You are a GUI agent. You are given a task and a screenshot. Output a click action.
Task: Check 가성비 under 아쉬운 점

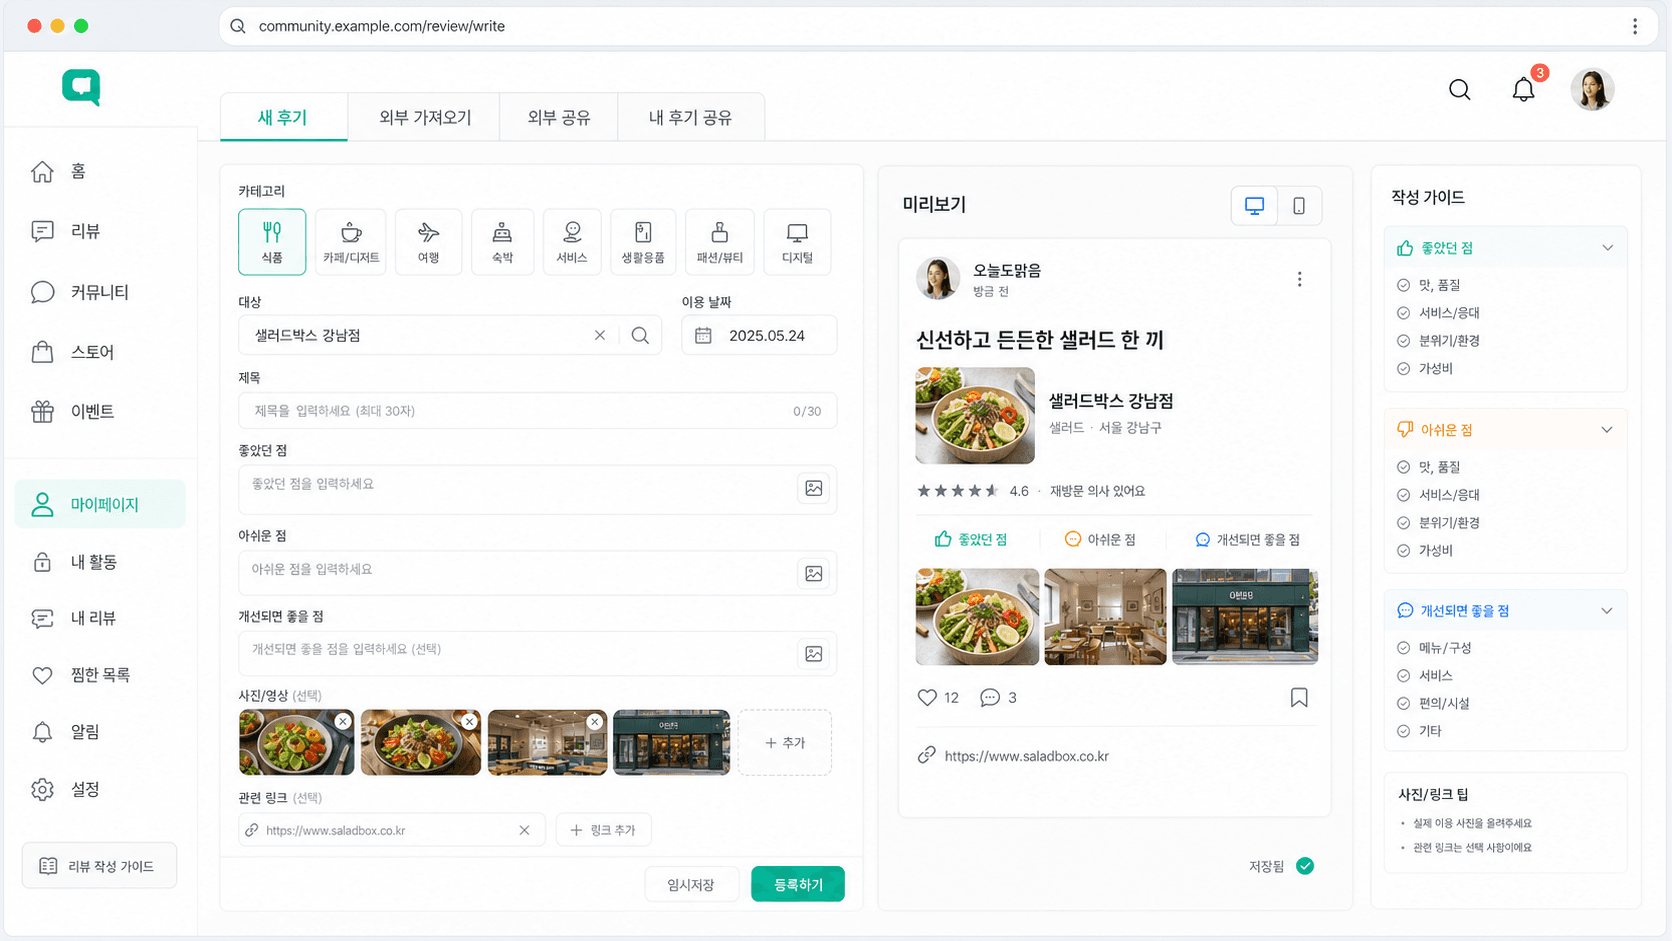coord(1404,551)
